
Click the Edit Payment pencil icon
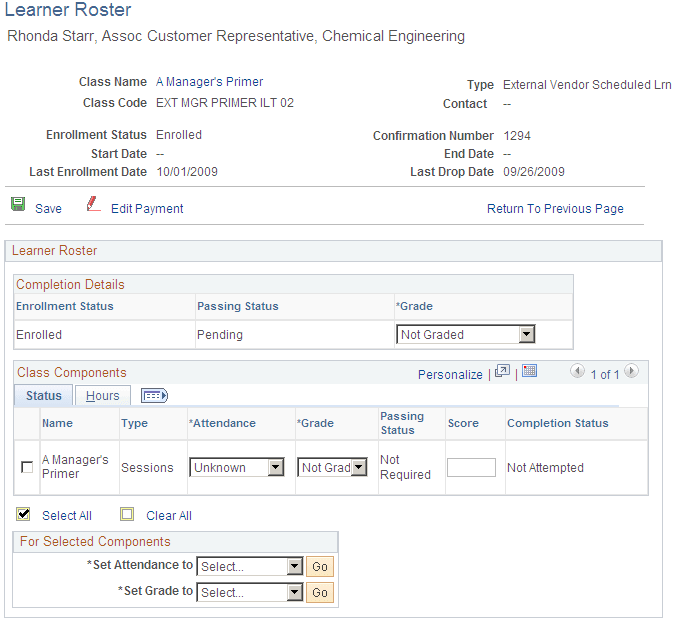coord(94,204)
